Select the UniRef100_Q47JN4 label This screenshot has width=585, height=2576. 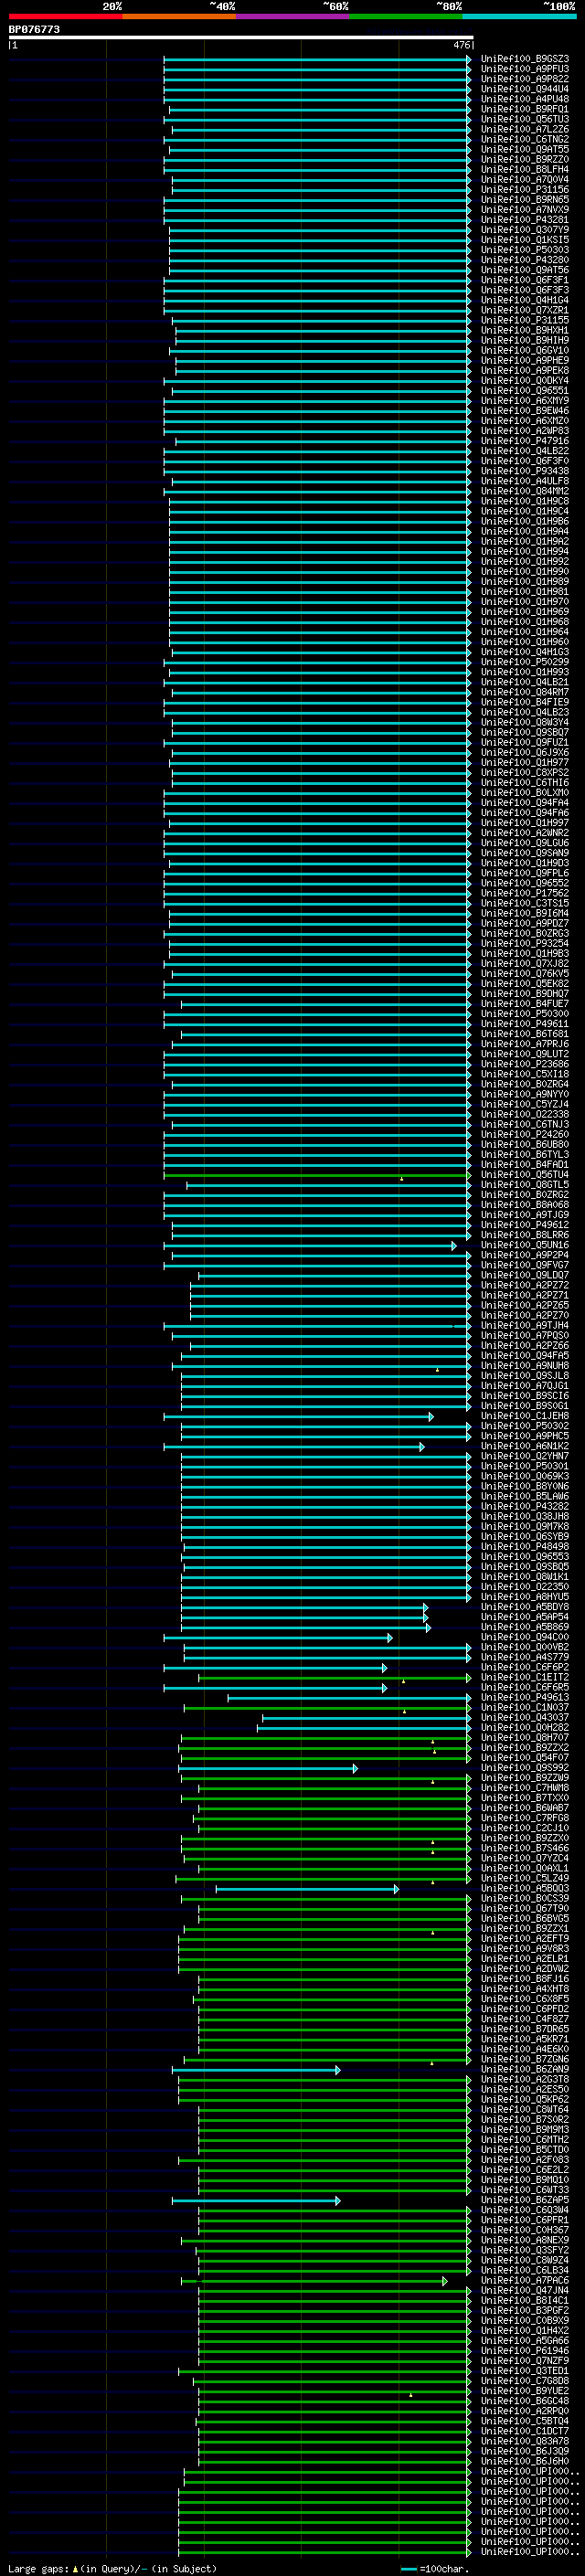(525, 2290)
